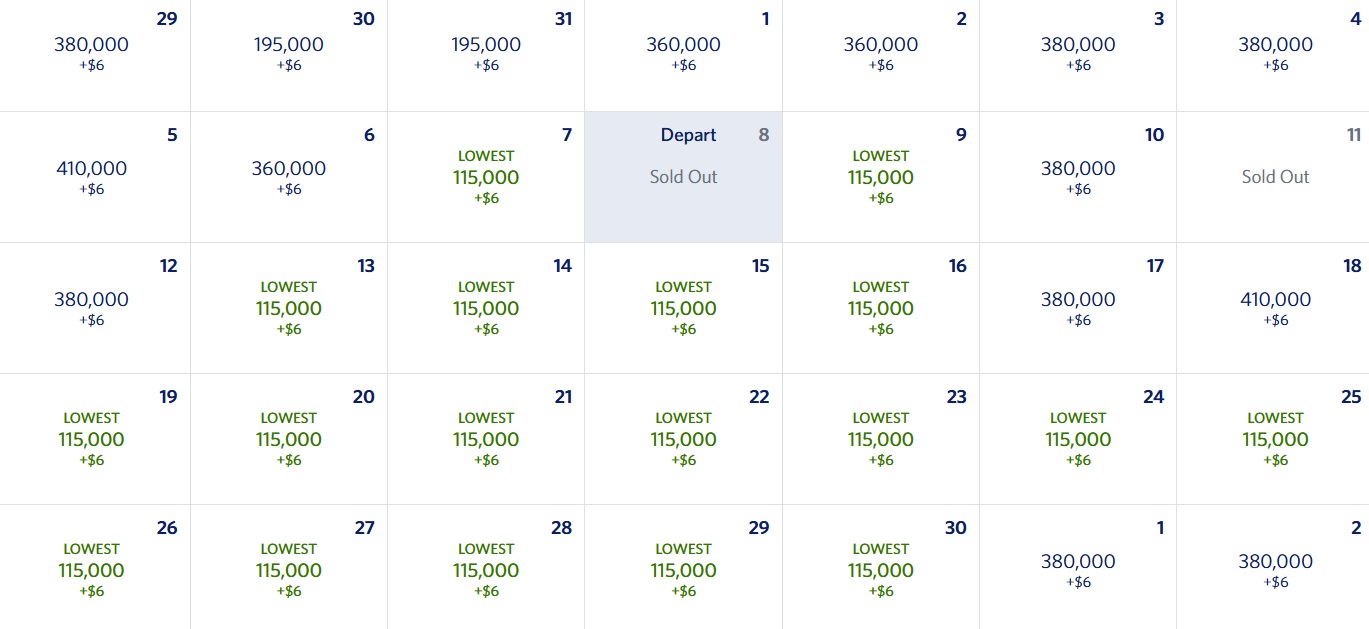Click the LOWEST fare on the 13th

coord(288,307)
